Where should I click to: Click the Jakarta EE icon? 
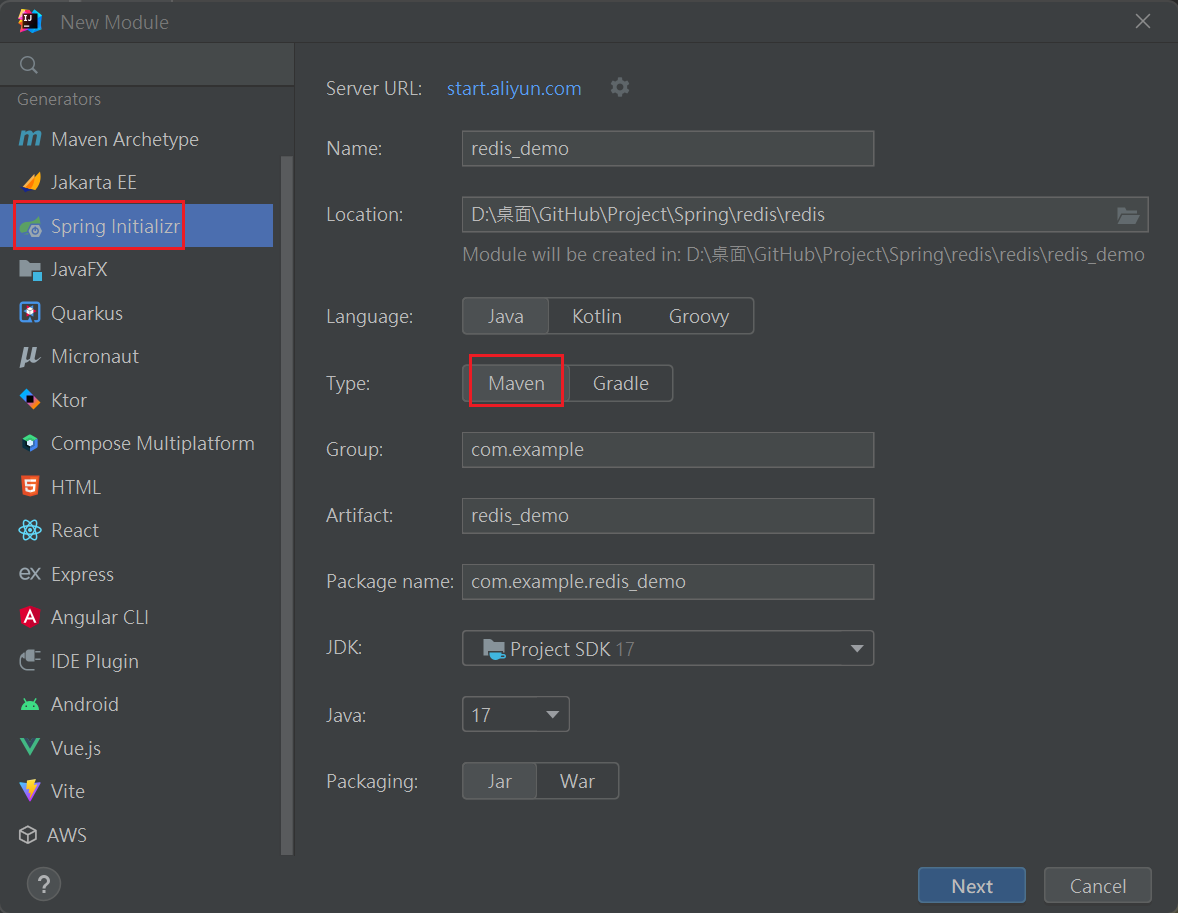click(31, 182)
